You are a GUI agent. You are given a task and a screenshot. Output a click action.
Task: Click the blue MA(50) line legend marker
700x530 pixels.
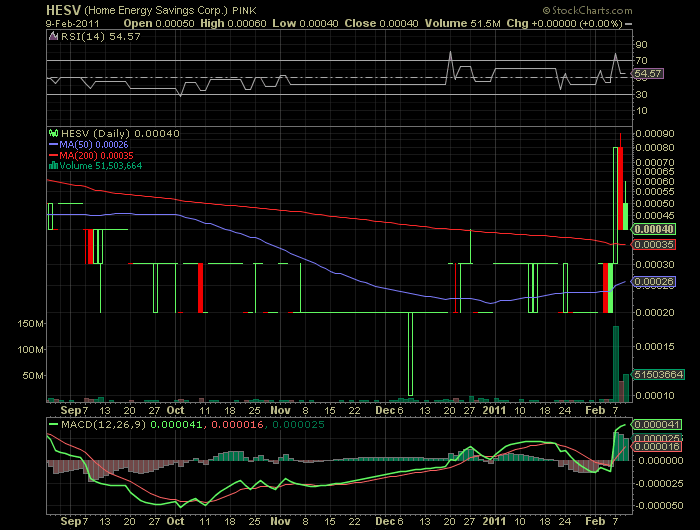[x=54, y=145]
